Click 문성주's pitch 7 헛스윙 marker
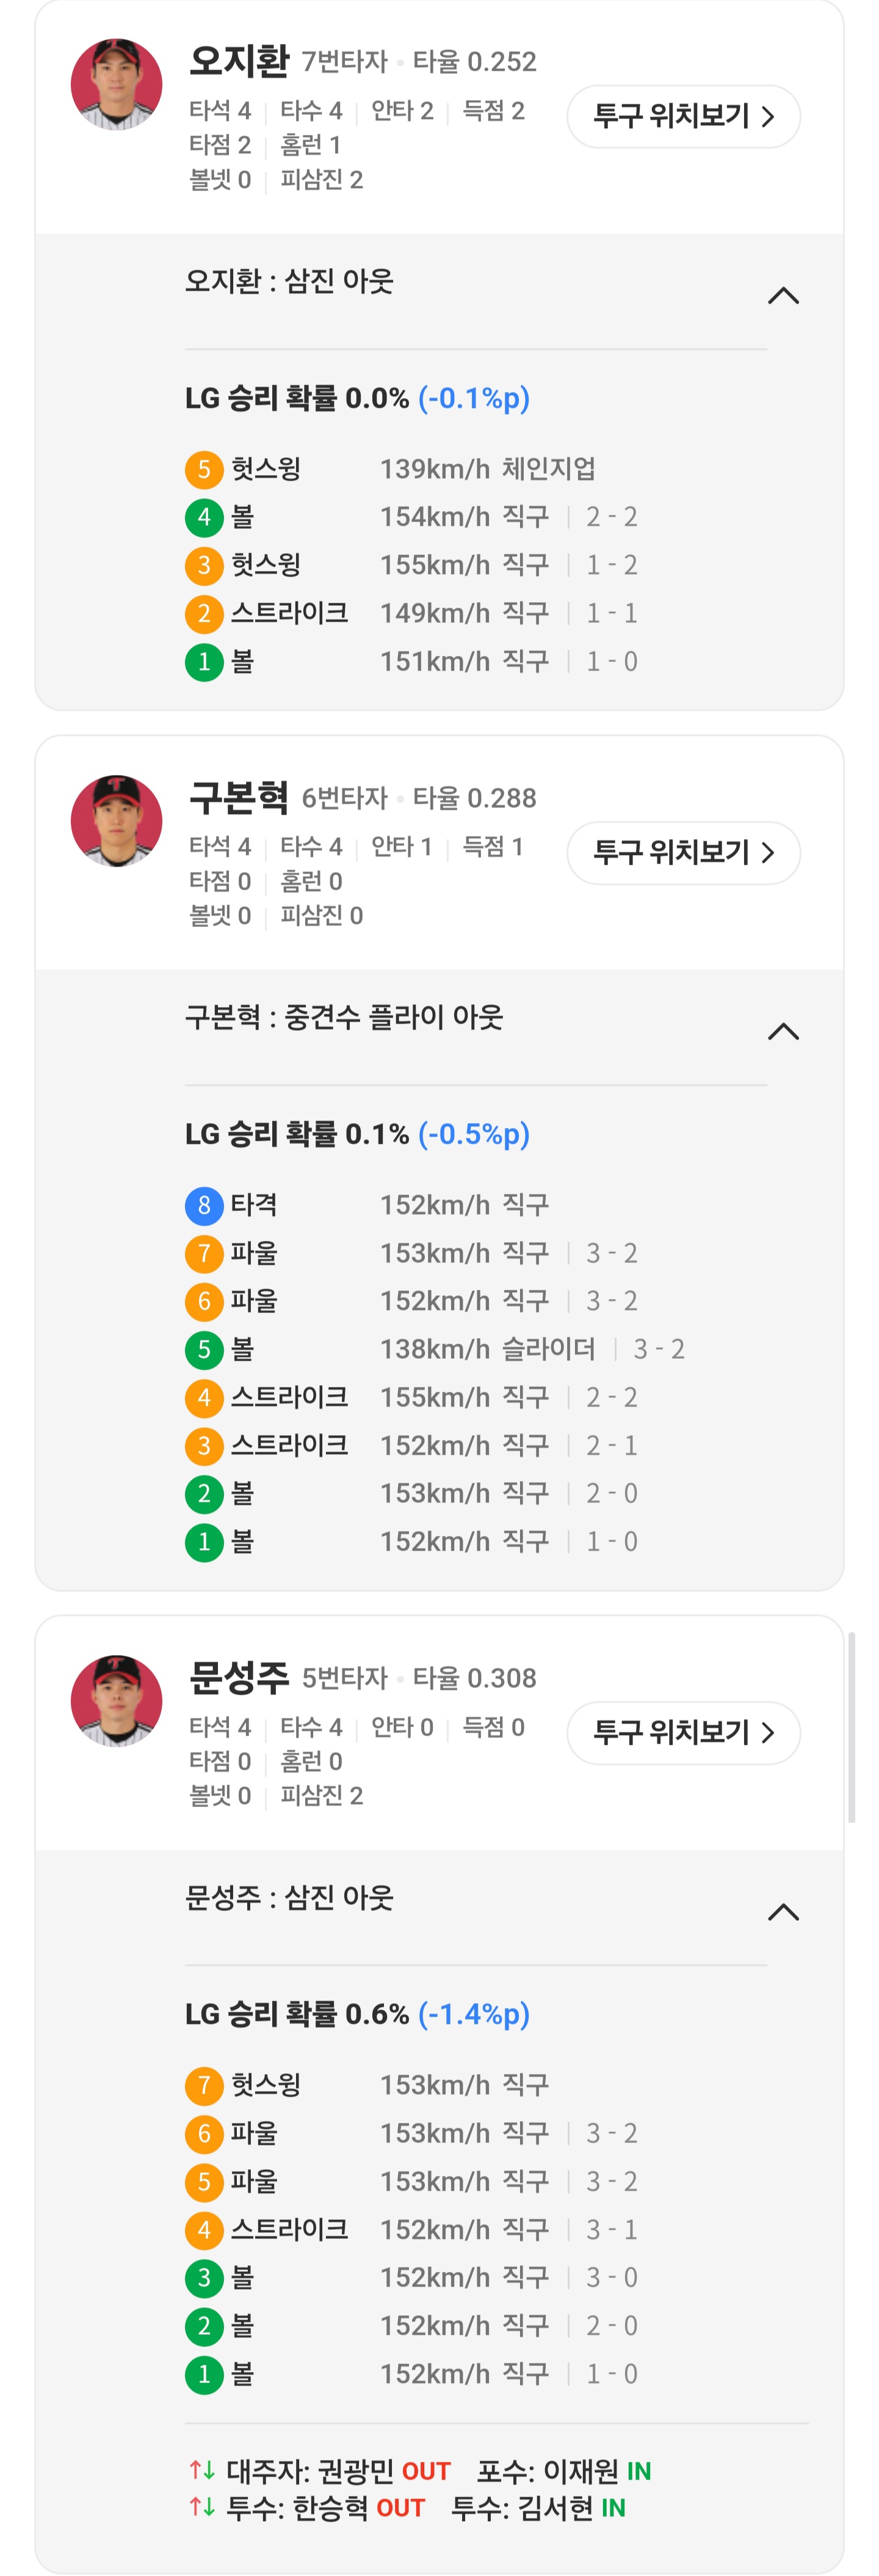 [204, 2085]
